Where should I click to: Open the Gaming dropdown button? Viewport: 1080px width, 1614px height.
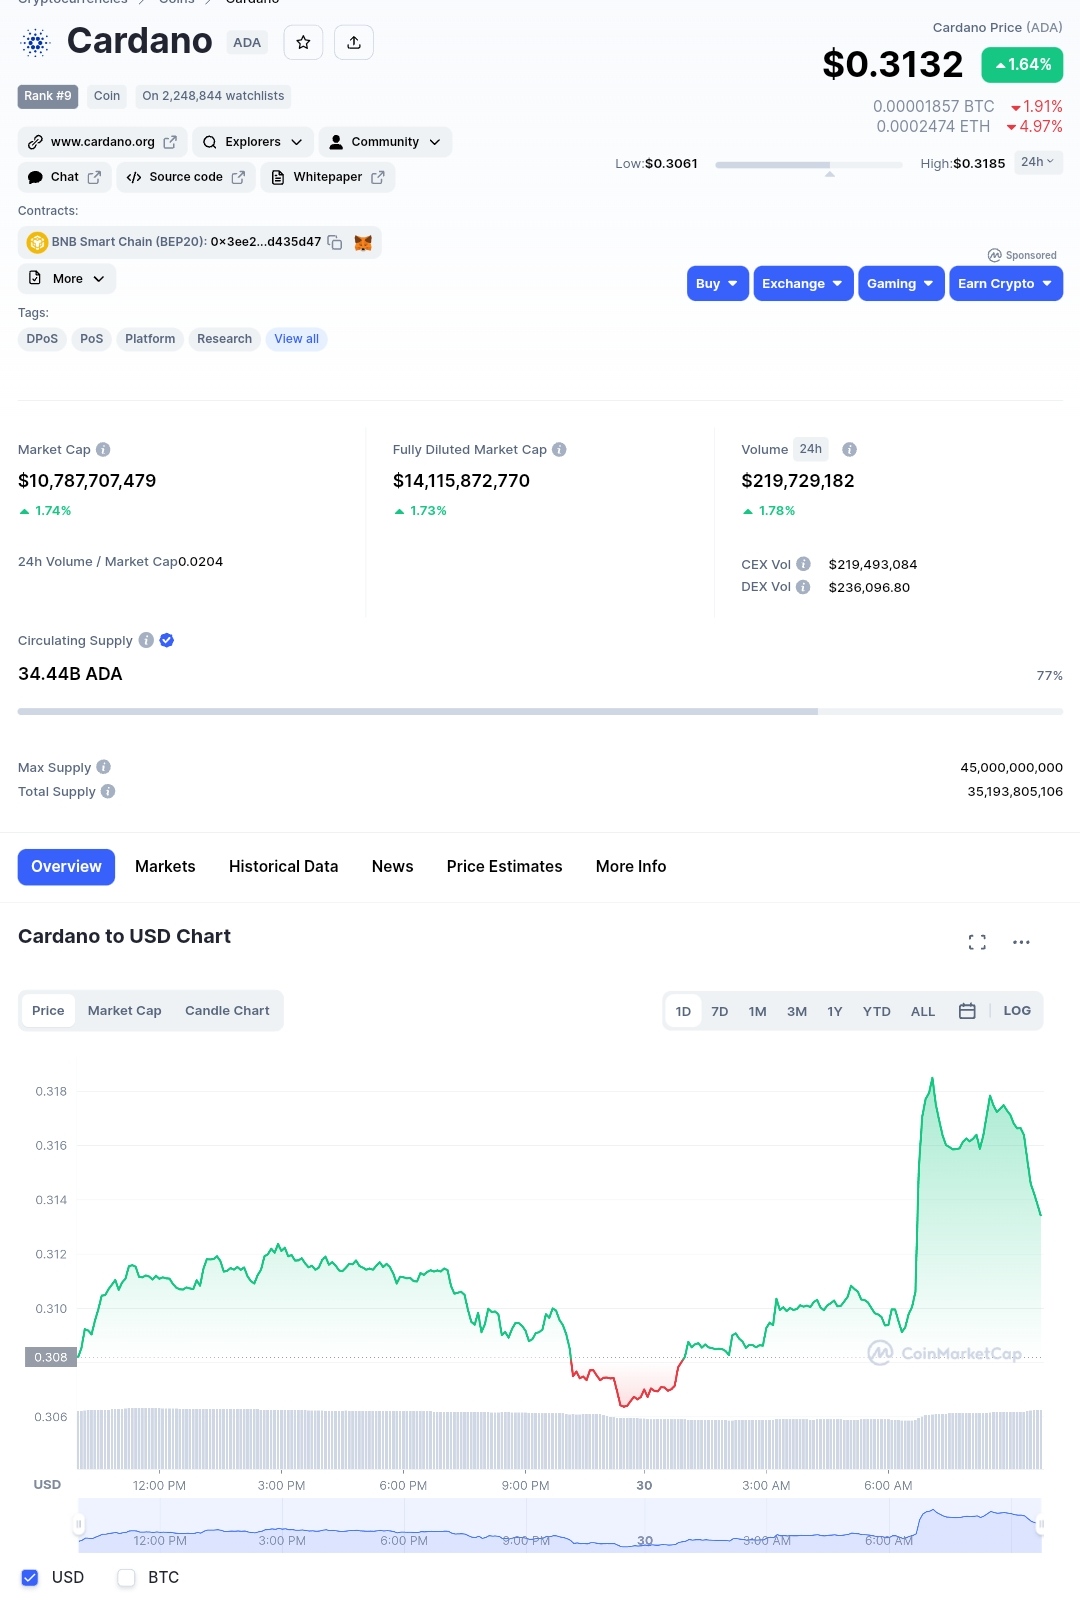(x=901, y=283)
